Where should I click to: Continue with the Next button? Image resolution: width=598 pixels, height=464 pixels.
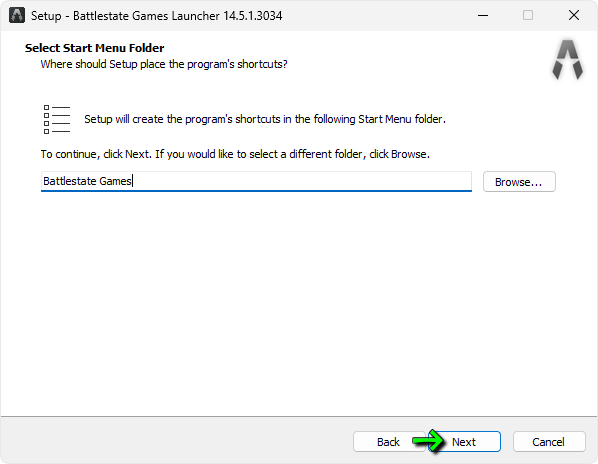coord(464,442)
